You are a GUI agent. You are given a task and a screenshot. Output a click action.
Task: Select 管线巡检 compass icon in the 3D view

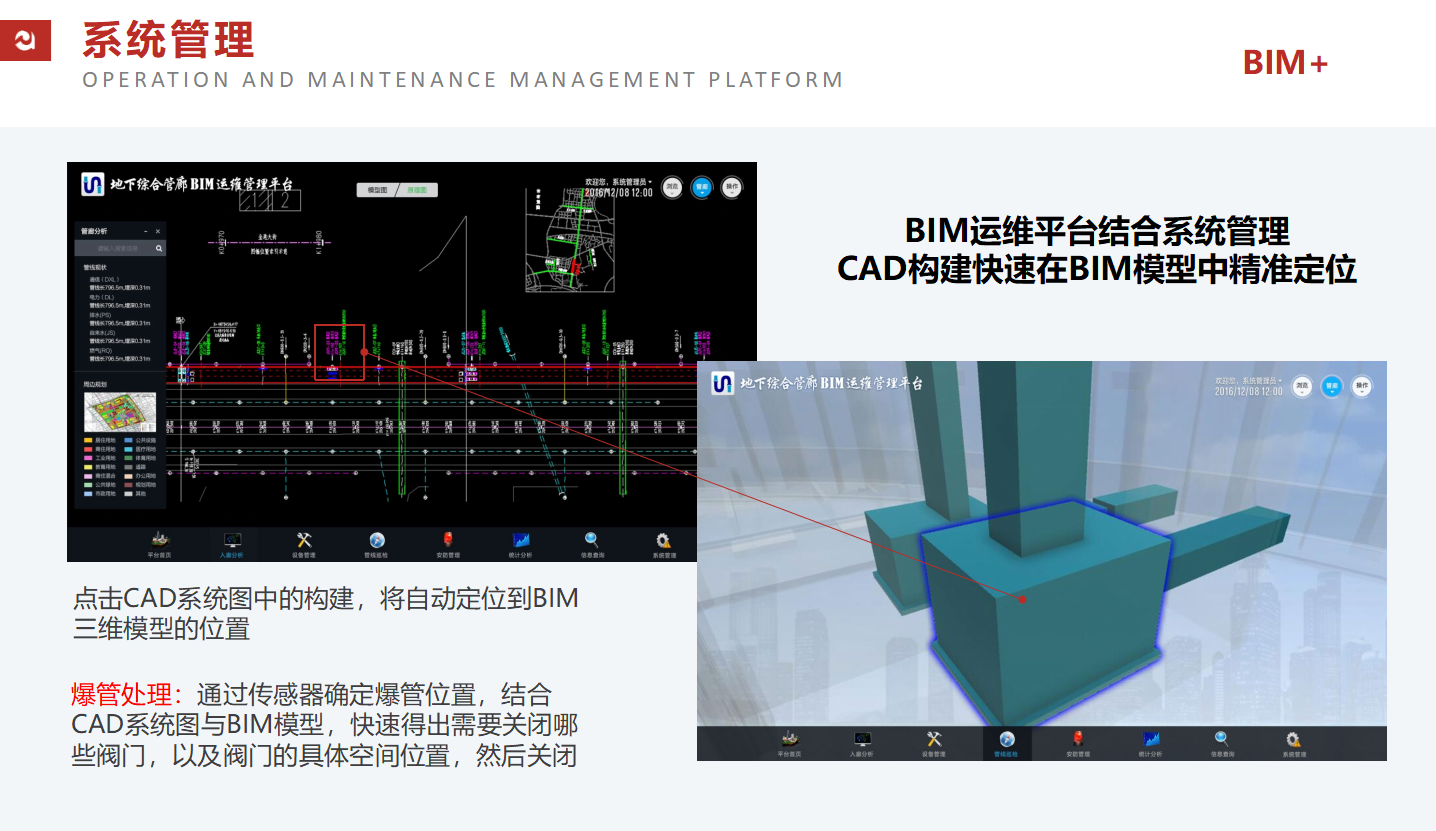[1007, 740]
